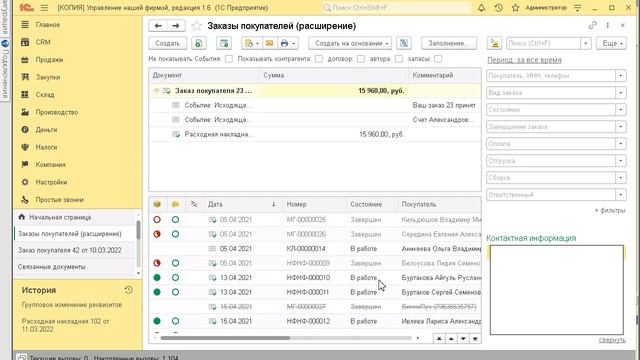Open the notifications bell
The image size is (640, 360).
(481, 8)
